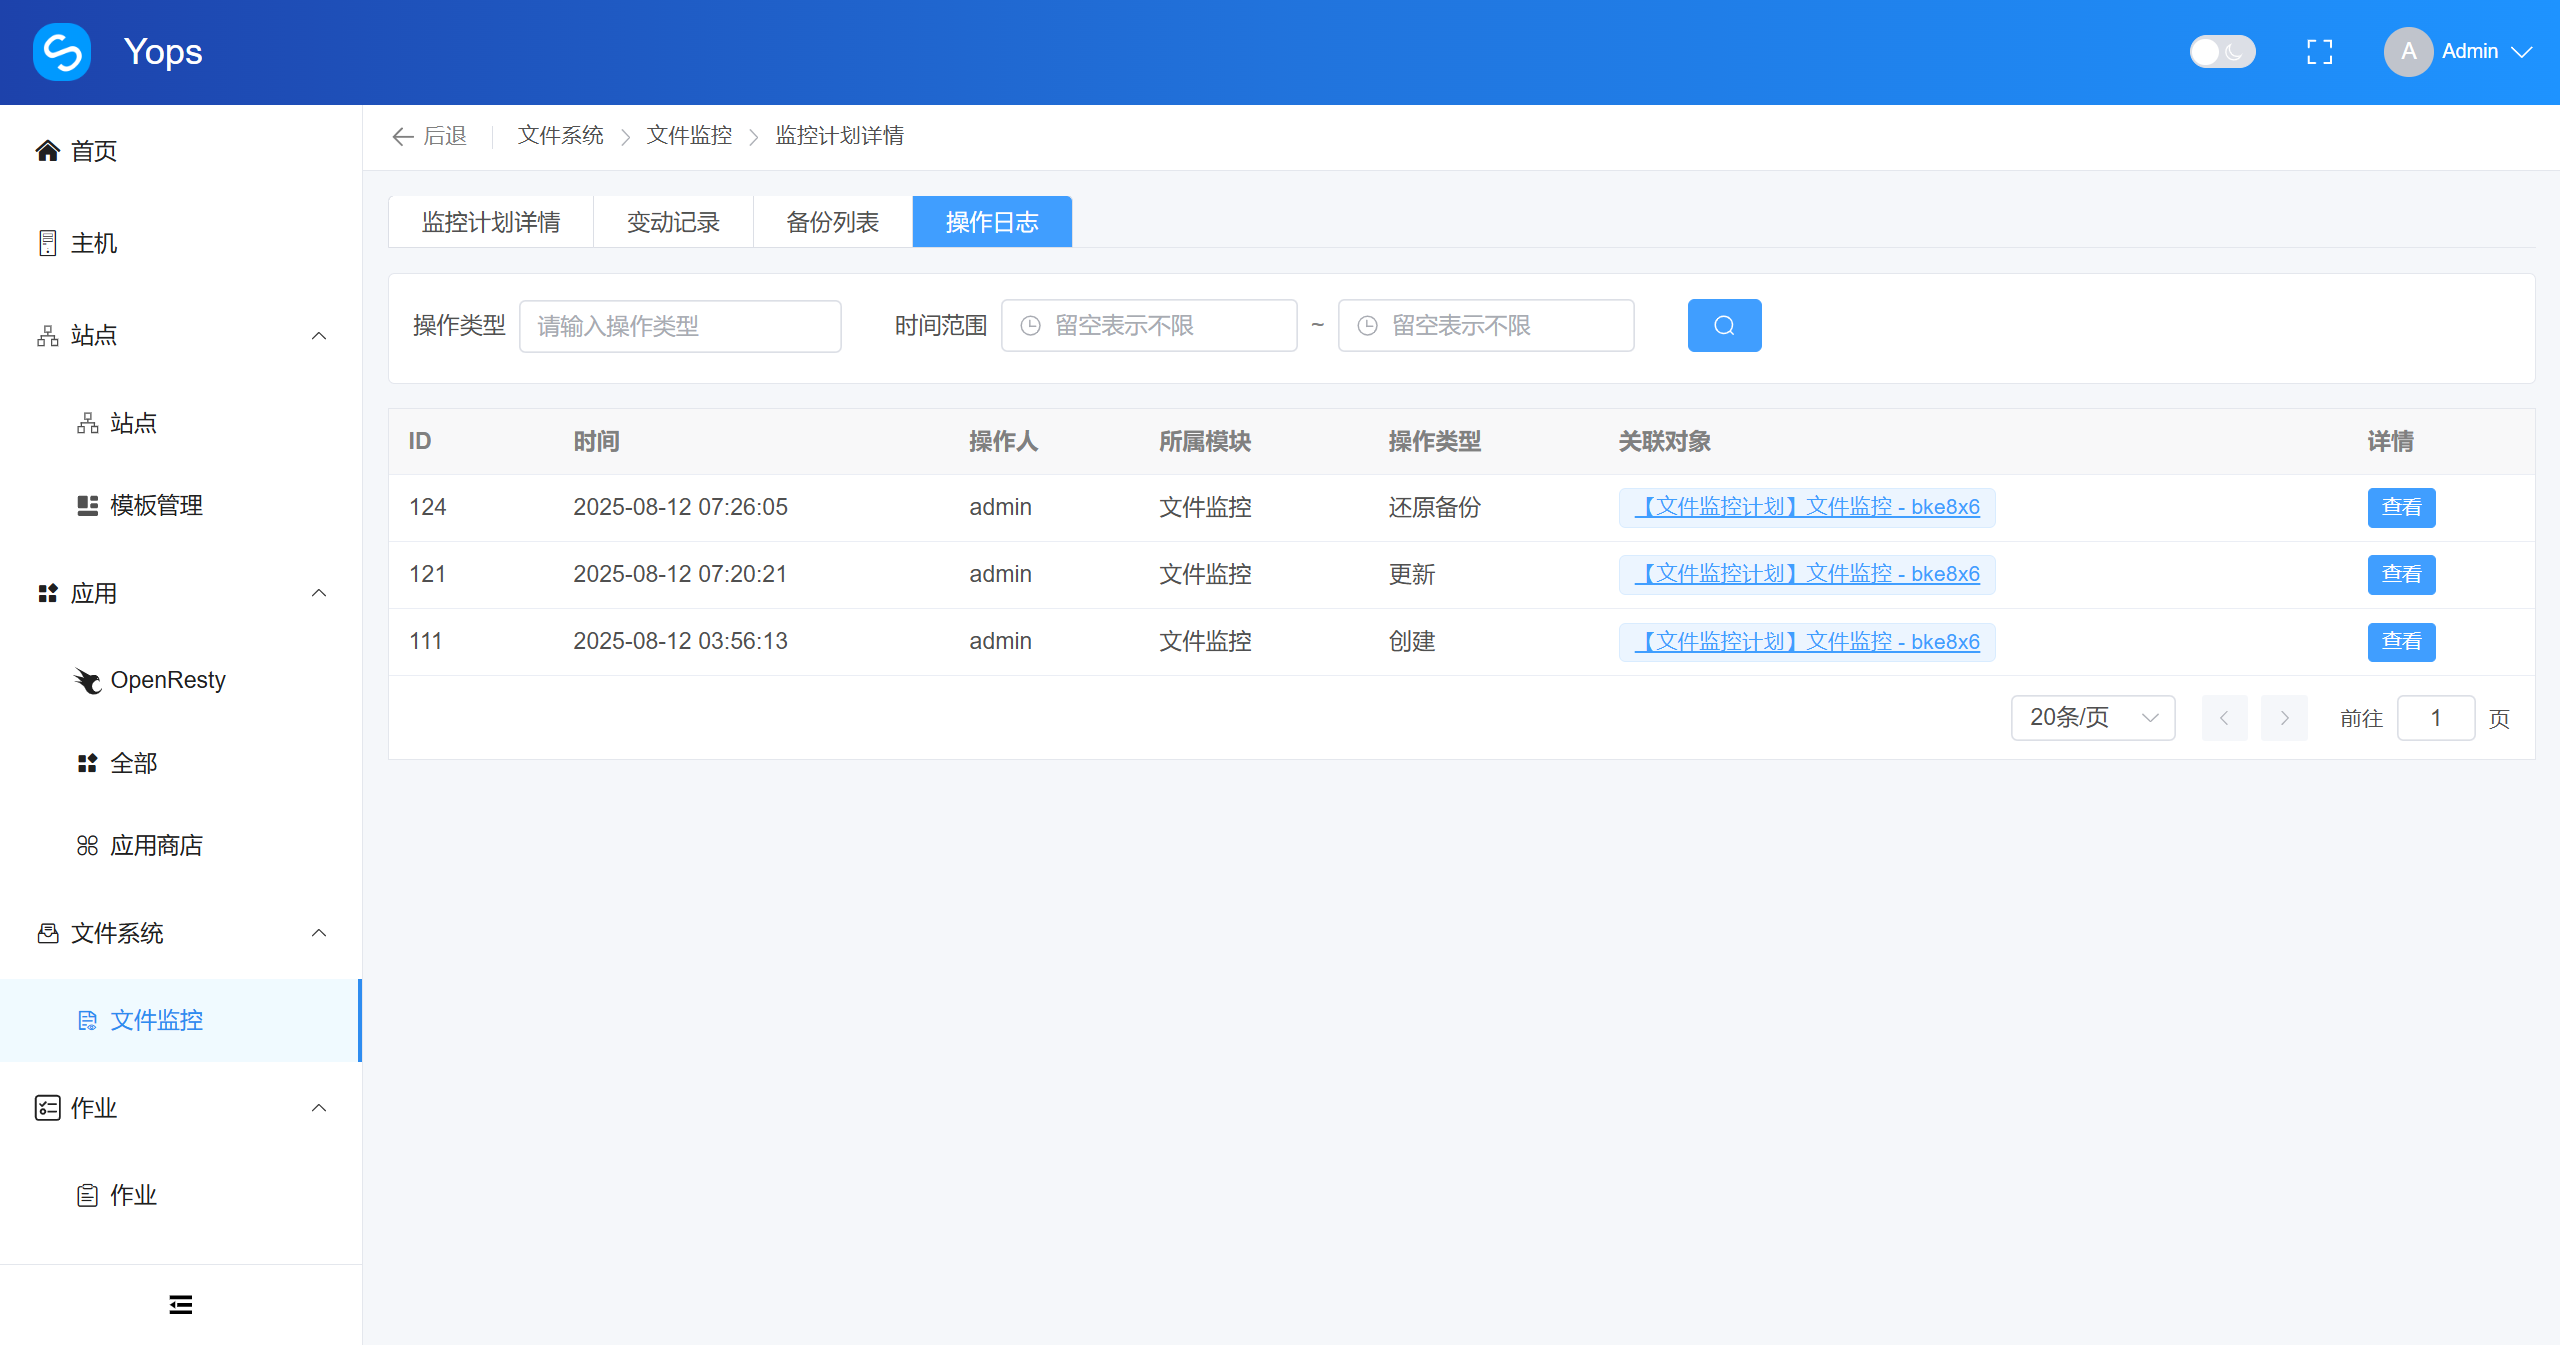Viewport: 2560px width, 1345px height.
Task: Collapse the 文件系统 menu group
Action: pos(319,933)
